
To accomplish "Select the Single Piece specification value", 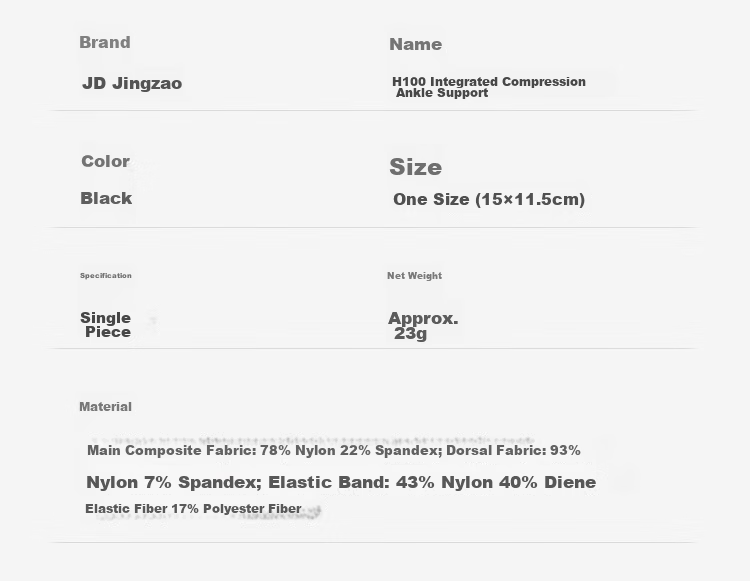I will (x=106, y=325).
